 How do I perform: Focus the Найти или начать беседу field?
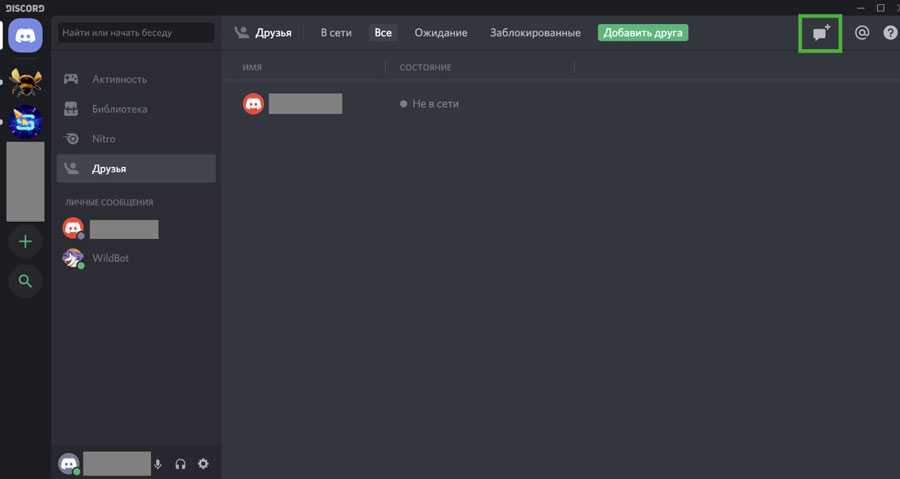coord(136,33)
